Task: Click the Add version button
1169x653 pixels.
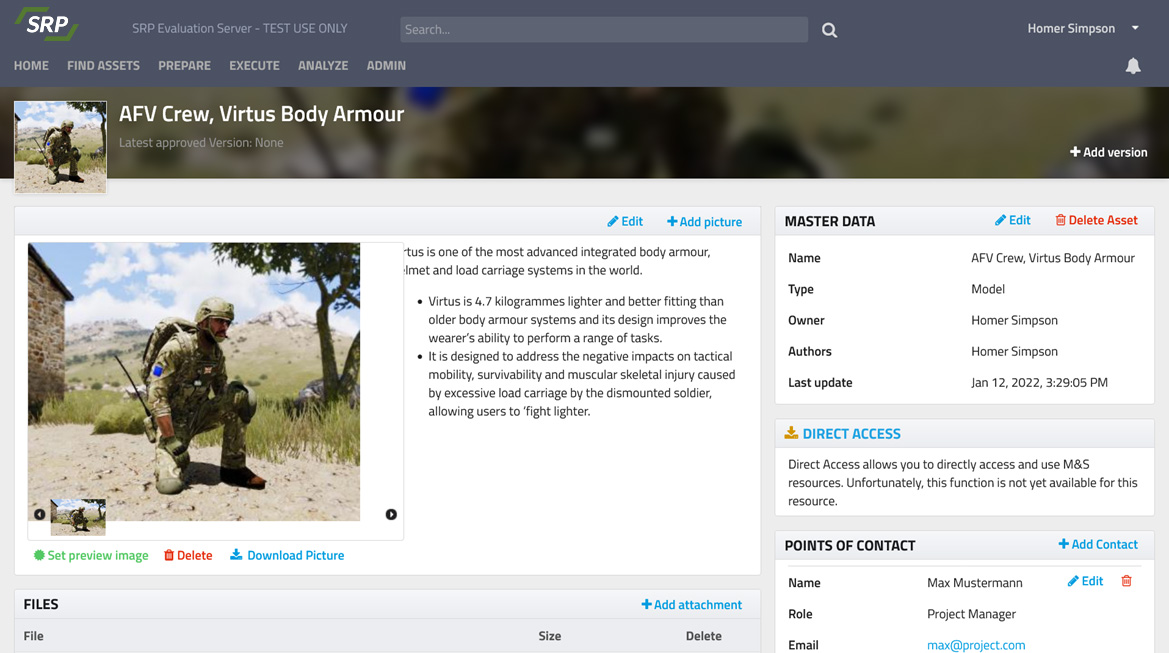Action: pyautogui.click(x=1109, y=152)
